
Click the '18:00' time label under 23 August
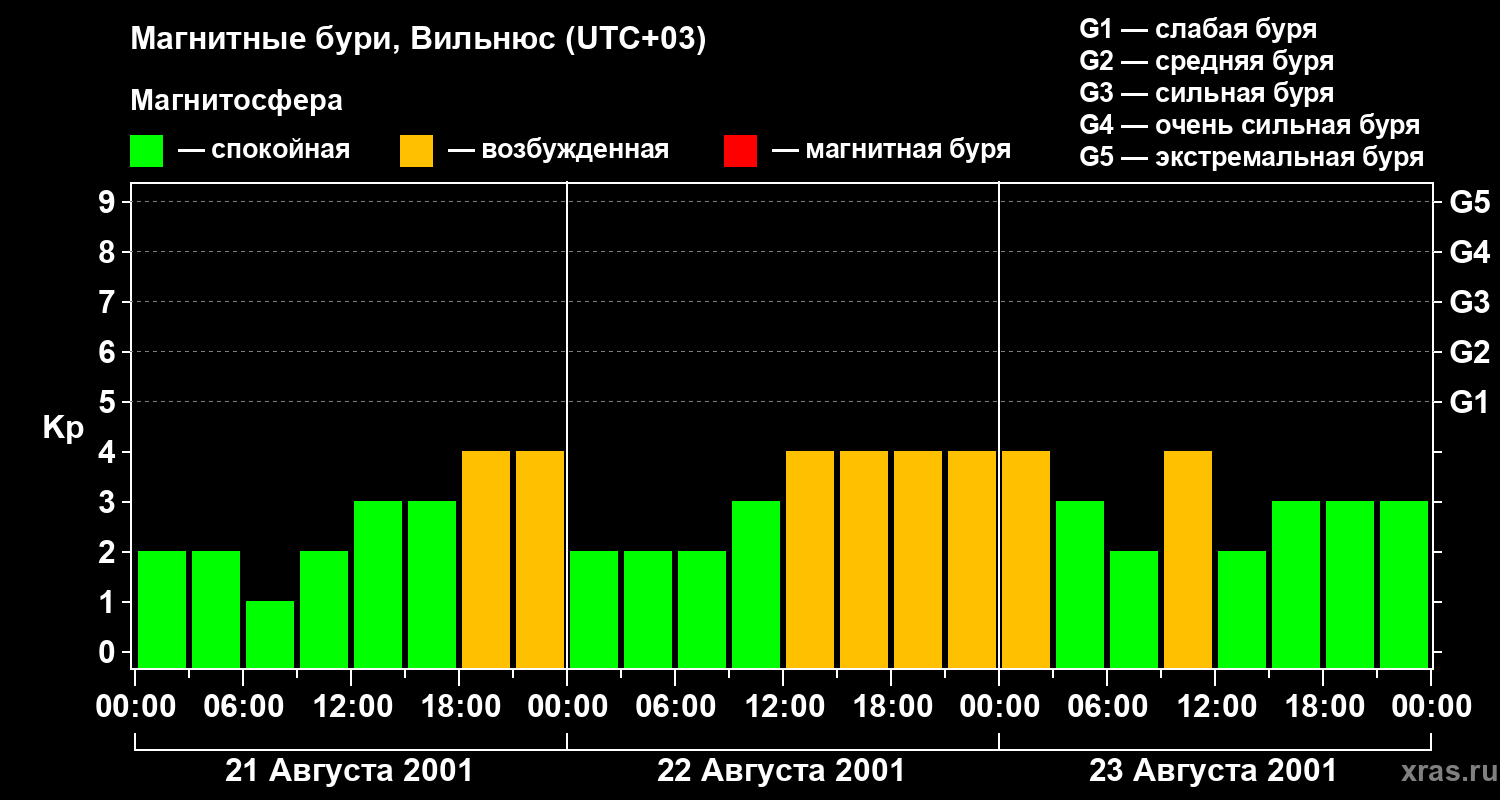pos(1325,707)
